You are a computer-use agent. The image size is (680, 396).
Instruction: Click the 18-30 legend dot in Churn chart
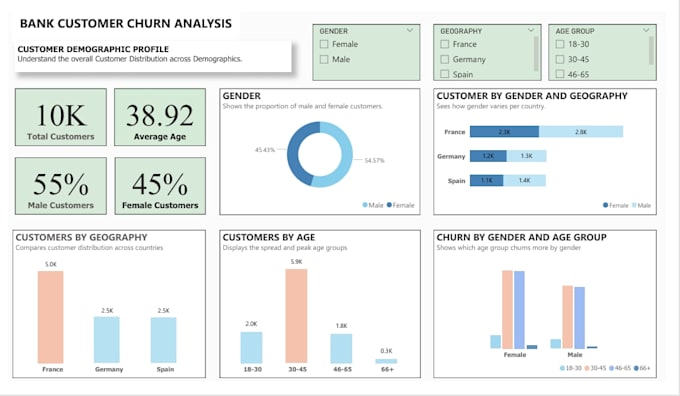(562, 368)
